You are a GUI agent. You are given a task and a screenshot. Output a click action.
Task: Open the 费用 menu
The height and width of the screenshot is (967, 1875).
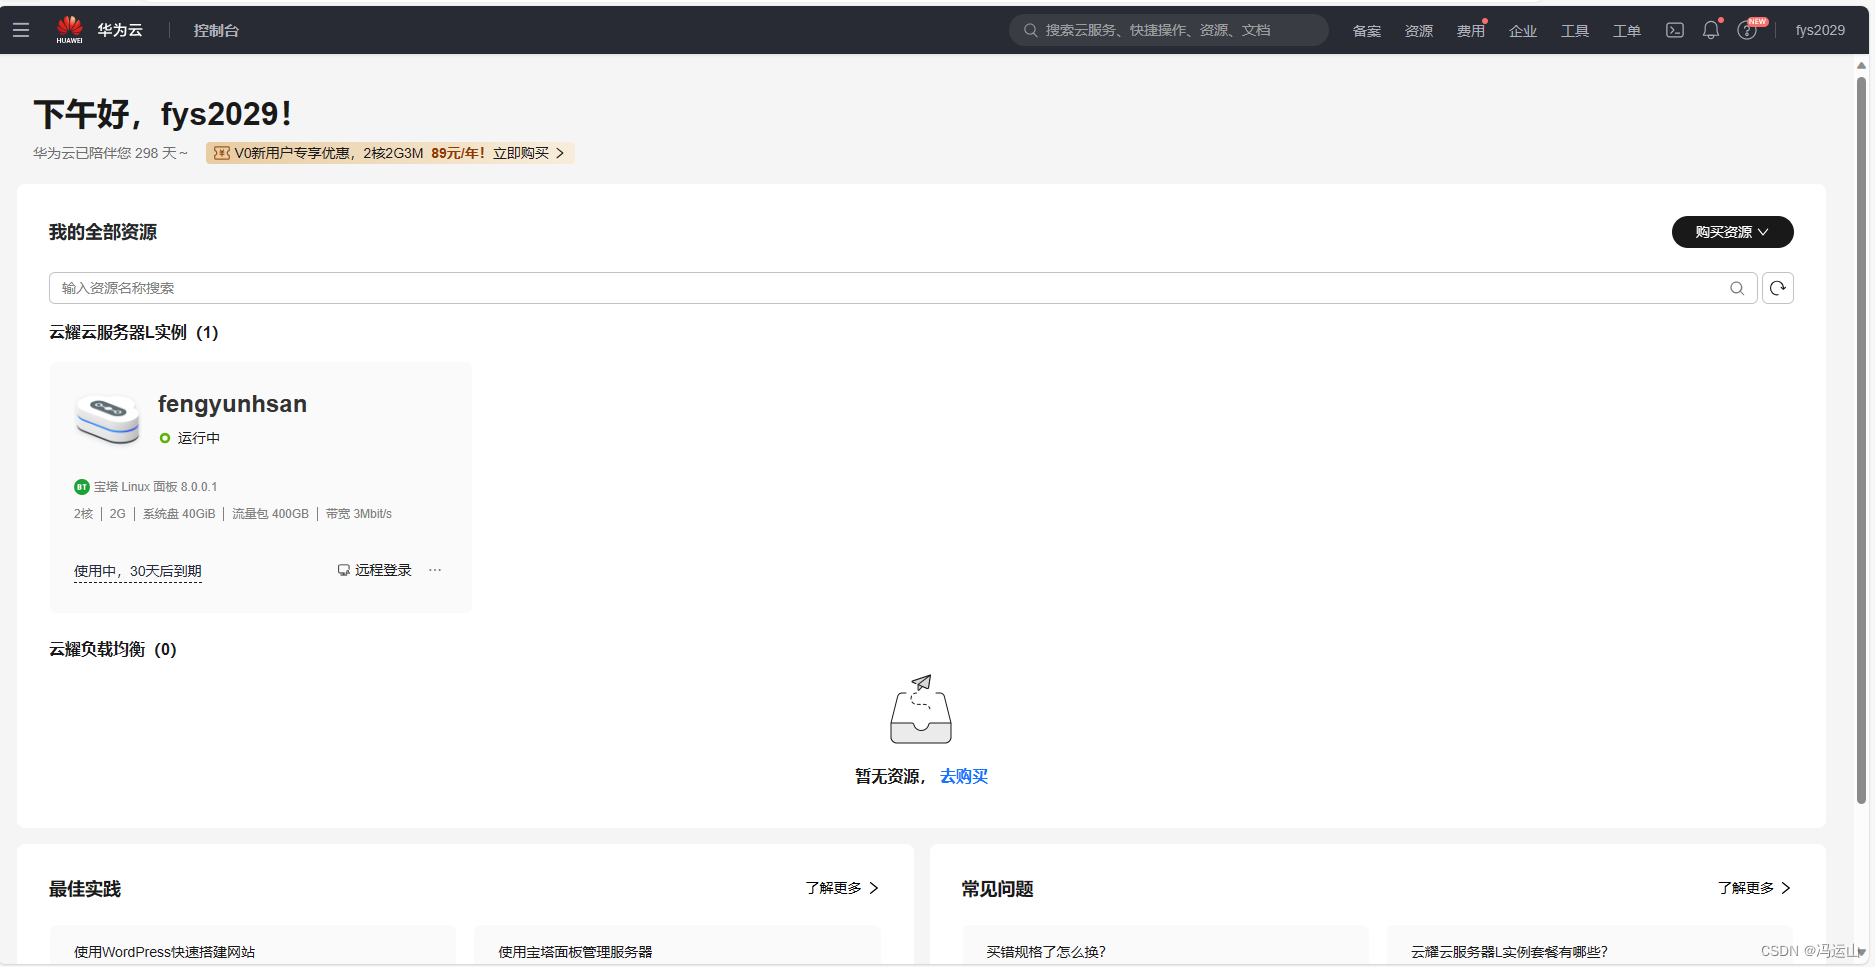pyautogui.click(x=1471, y=31)
